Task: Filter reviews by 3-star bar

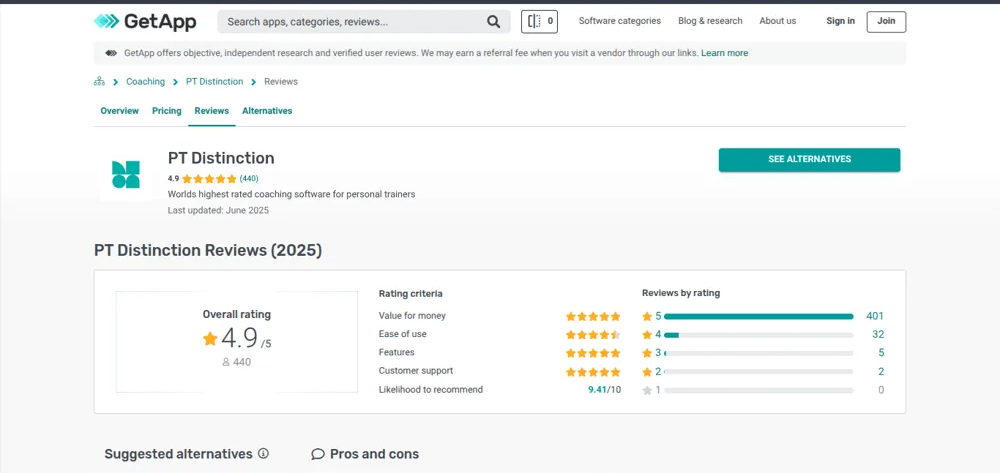Action: [x=758, y=354]
